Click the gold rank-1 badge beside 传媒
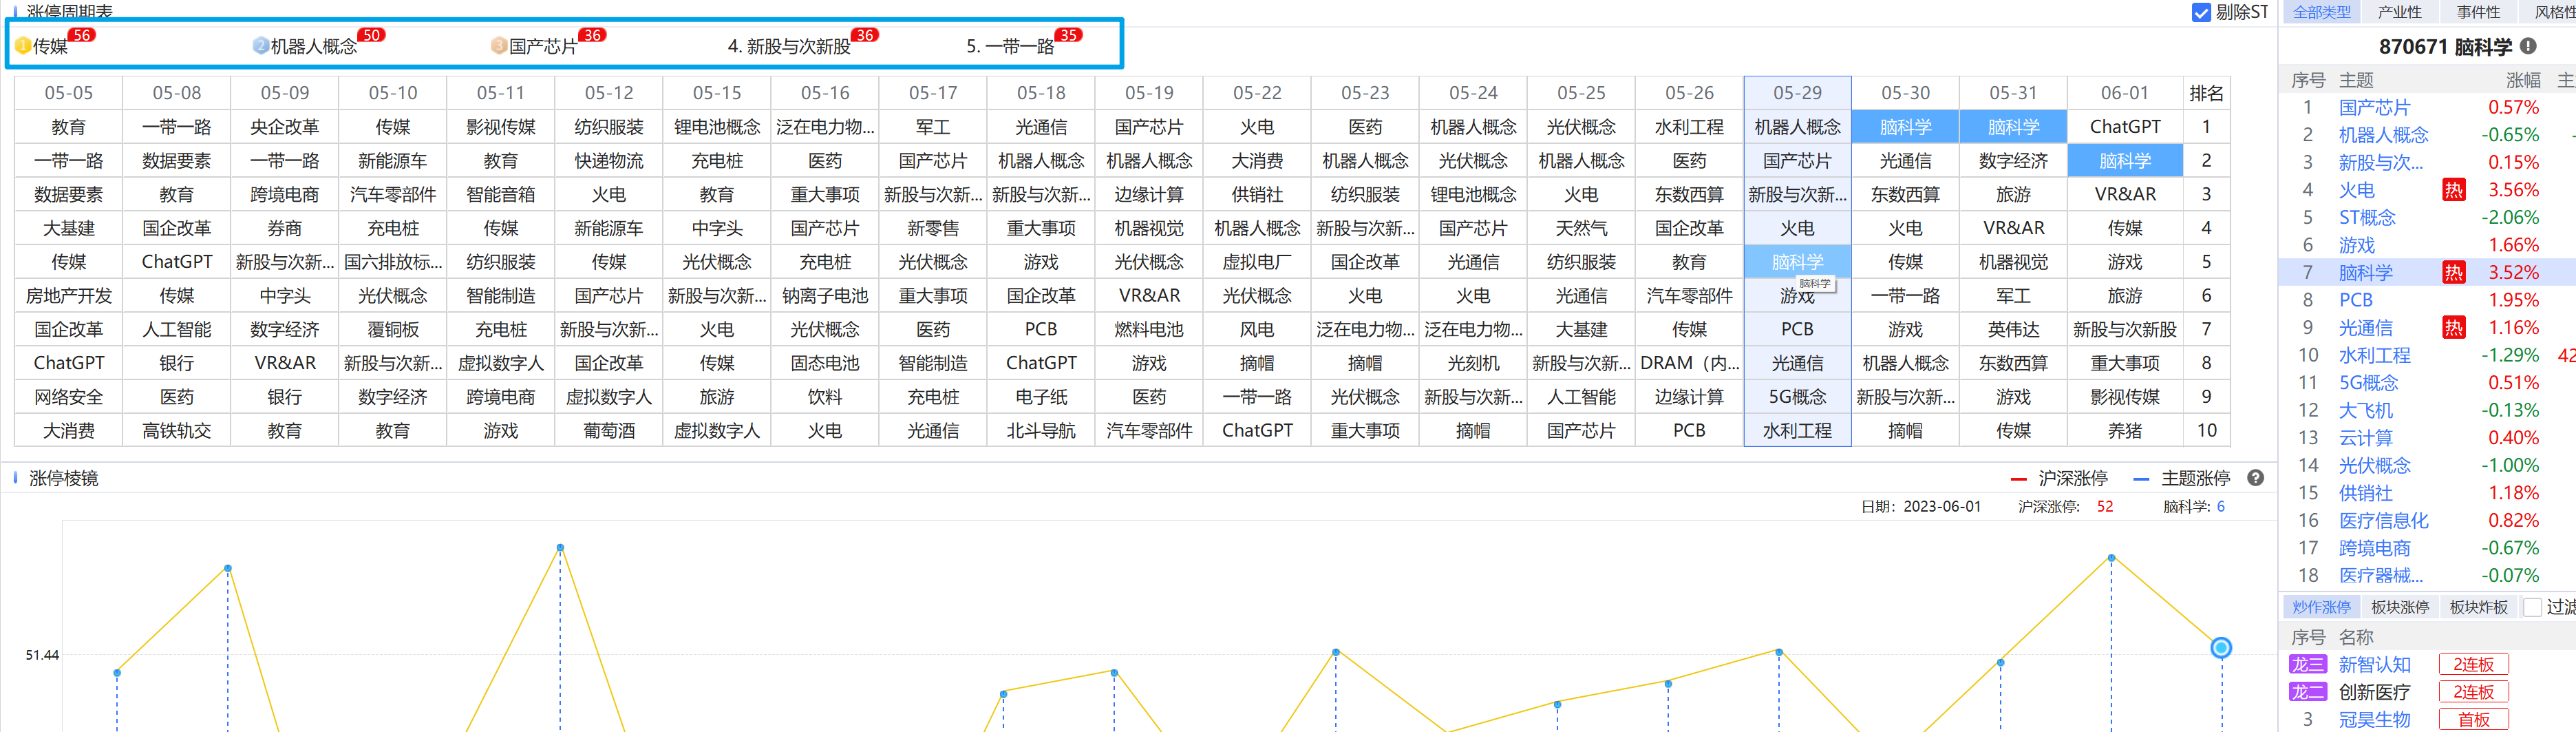The image size is (2576, 732). click(x=23, y=46)
